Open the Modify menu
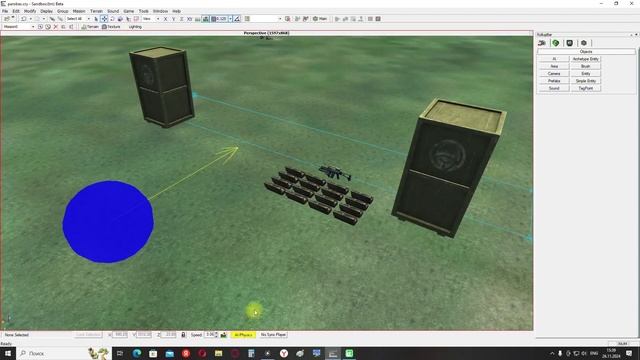Screen dimensions: 640x360 (x=30, y=11)
